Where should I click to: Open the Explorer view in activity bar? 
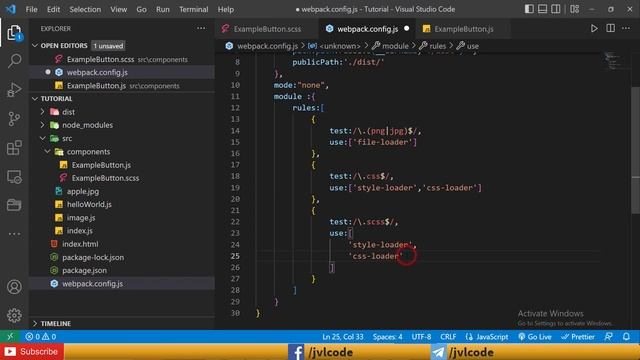tap(14, 33)
